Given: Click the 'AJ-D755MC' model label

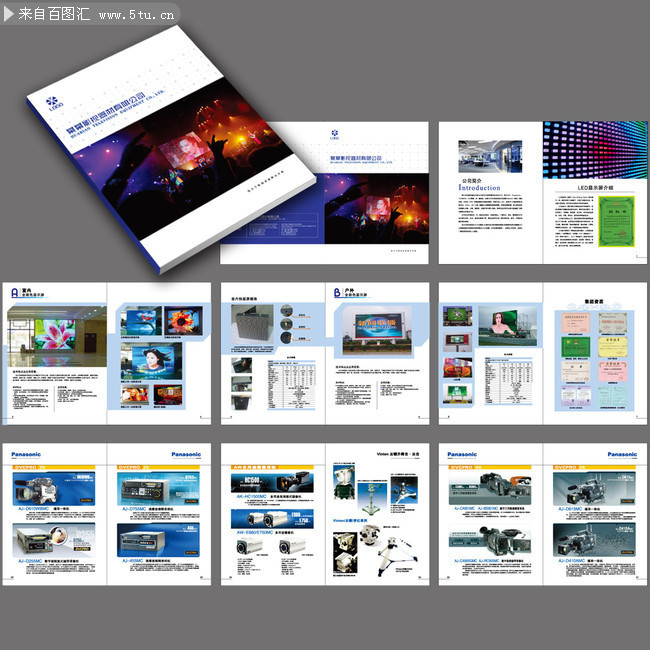Looking at the screenshot, I should click(x=134, y=509).
